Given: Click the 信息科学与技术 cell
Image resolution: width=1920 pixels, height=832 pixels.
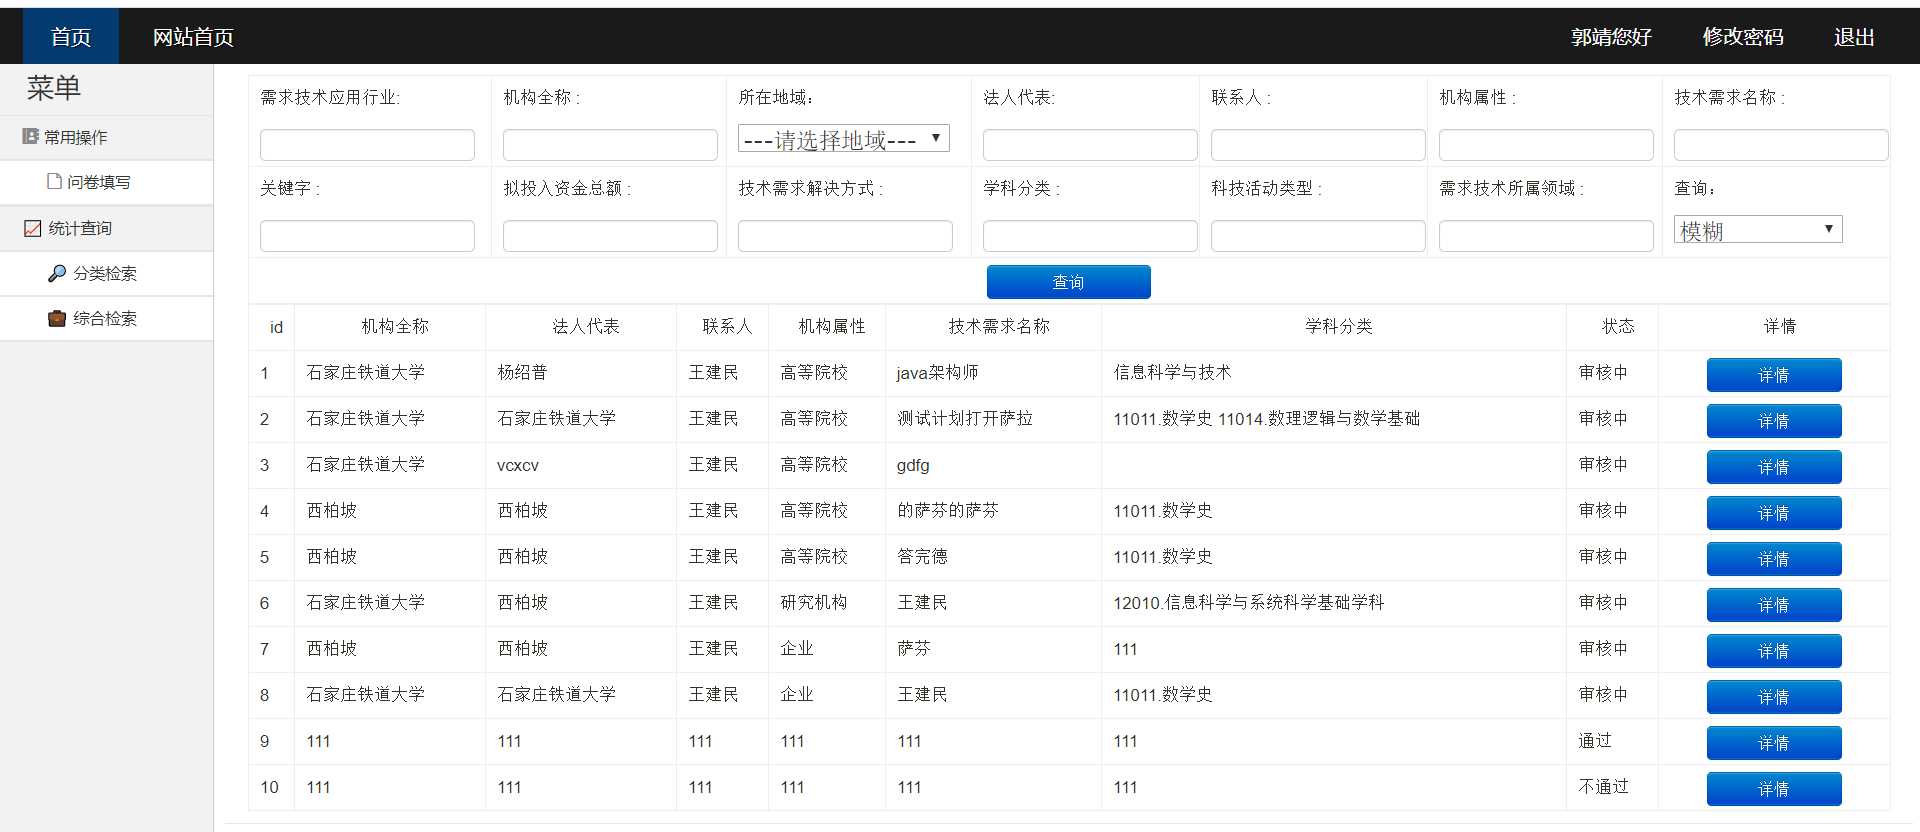Looking at the screenshot, I should coord(1172,372).
